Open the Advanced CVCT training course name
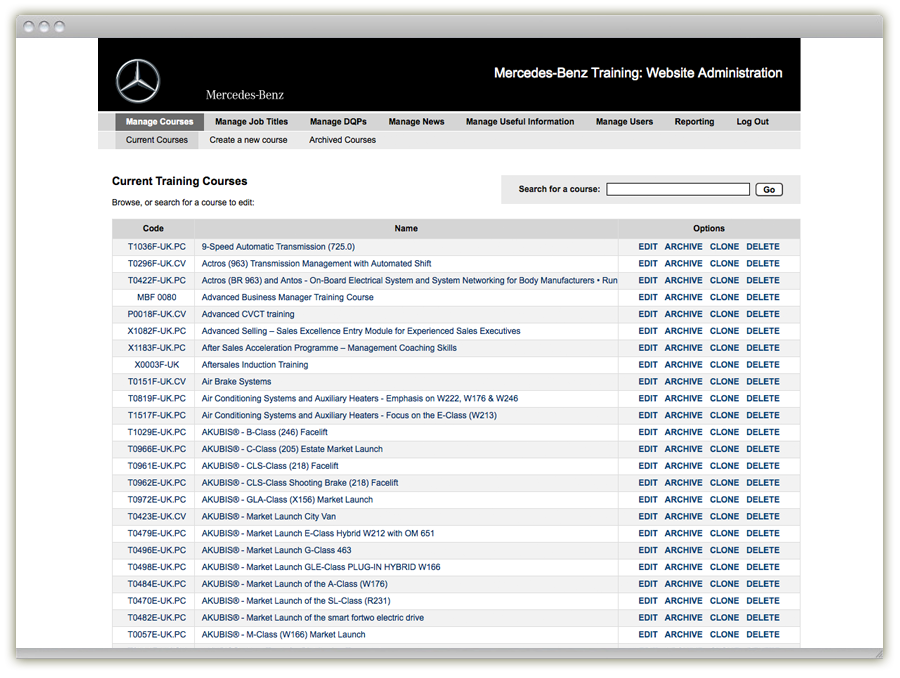Image resolution: width=900 pixels, height=678 pixels. 248,314
